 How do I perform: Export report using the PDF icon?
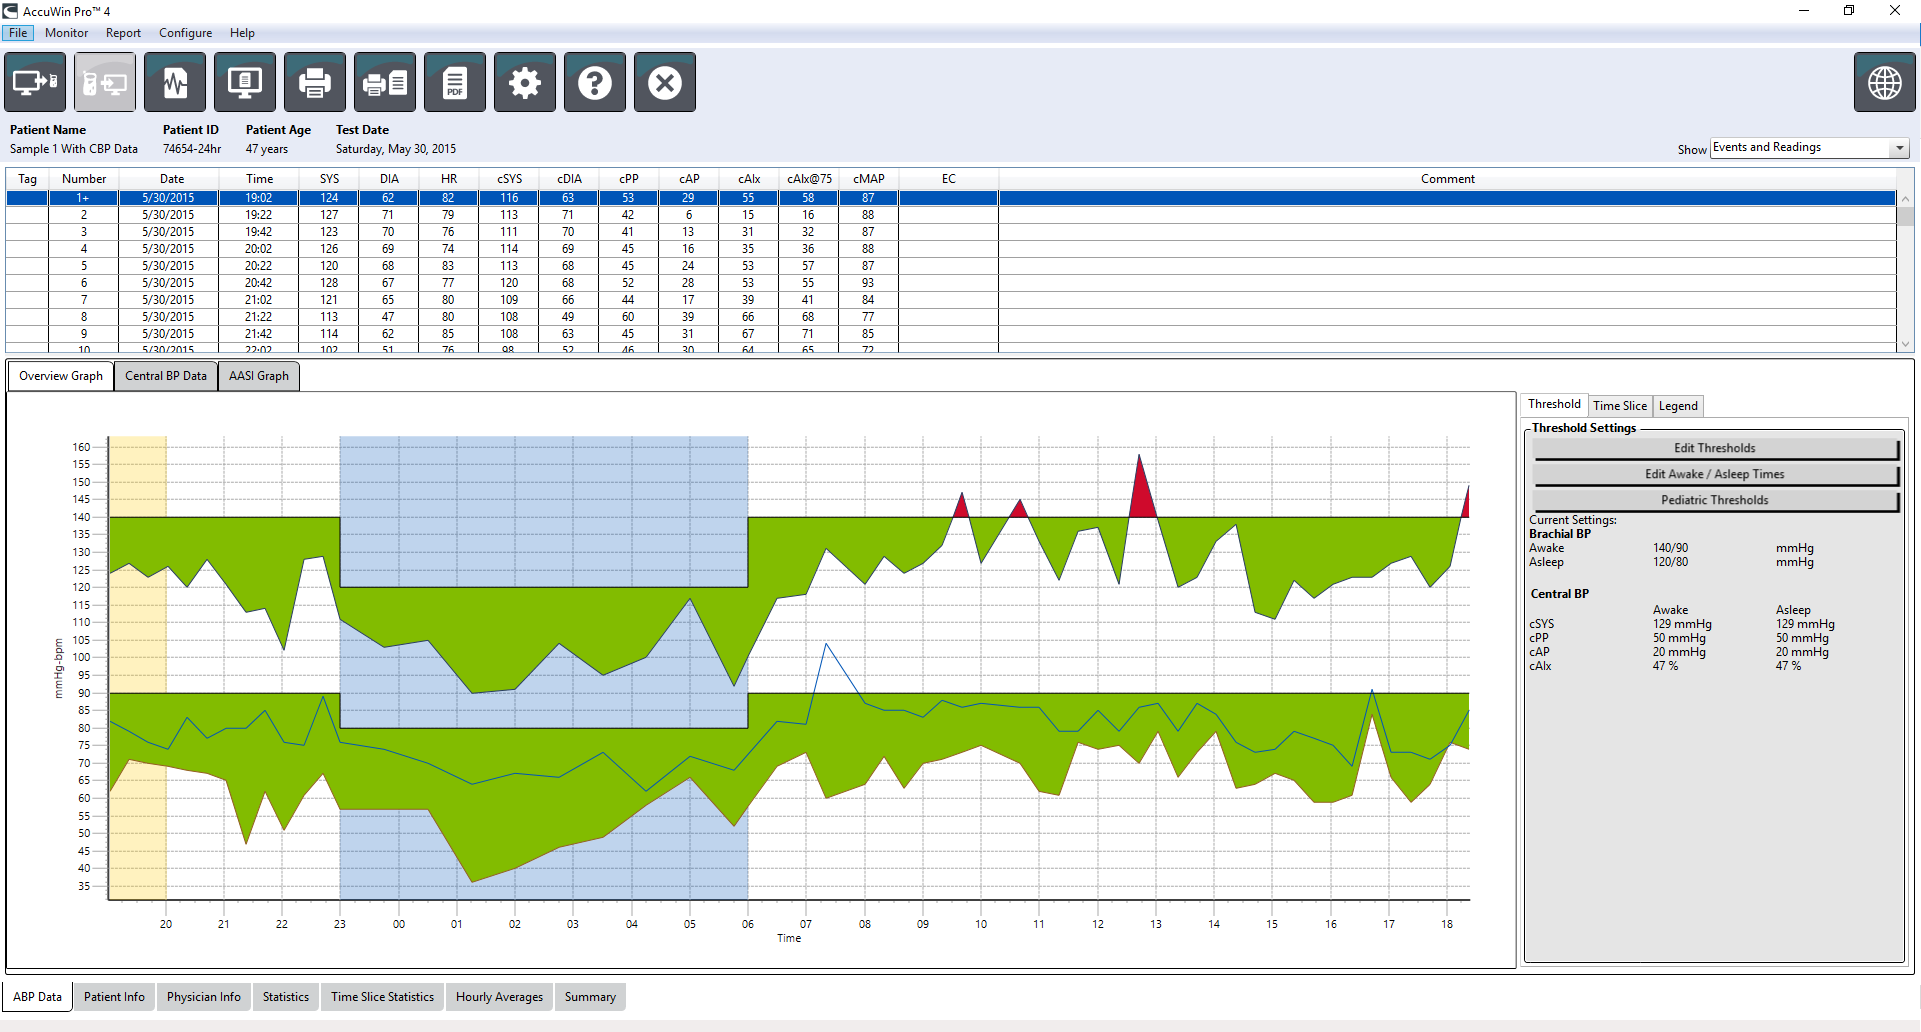(x=455, y=82)
